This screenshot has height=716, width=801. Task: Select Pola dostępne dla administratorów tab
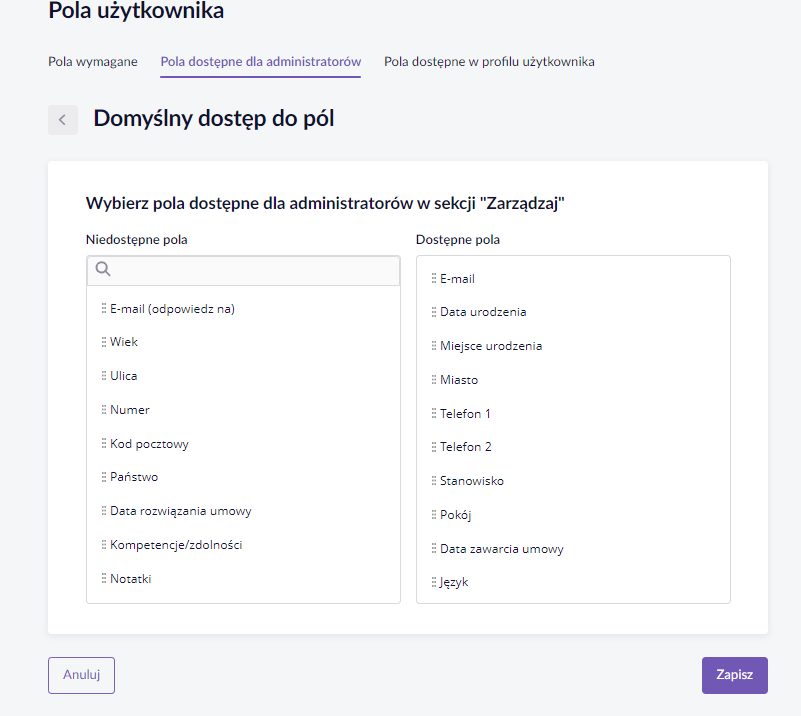click(261, 62)
